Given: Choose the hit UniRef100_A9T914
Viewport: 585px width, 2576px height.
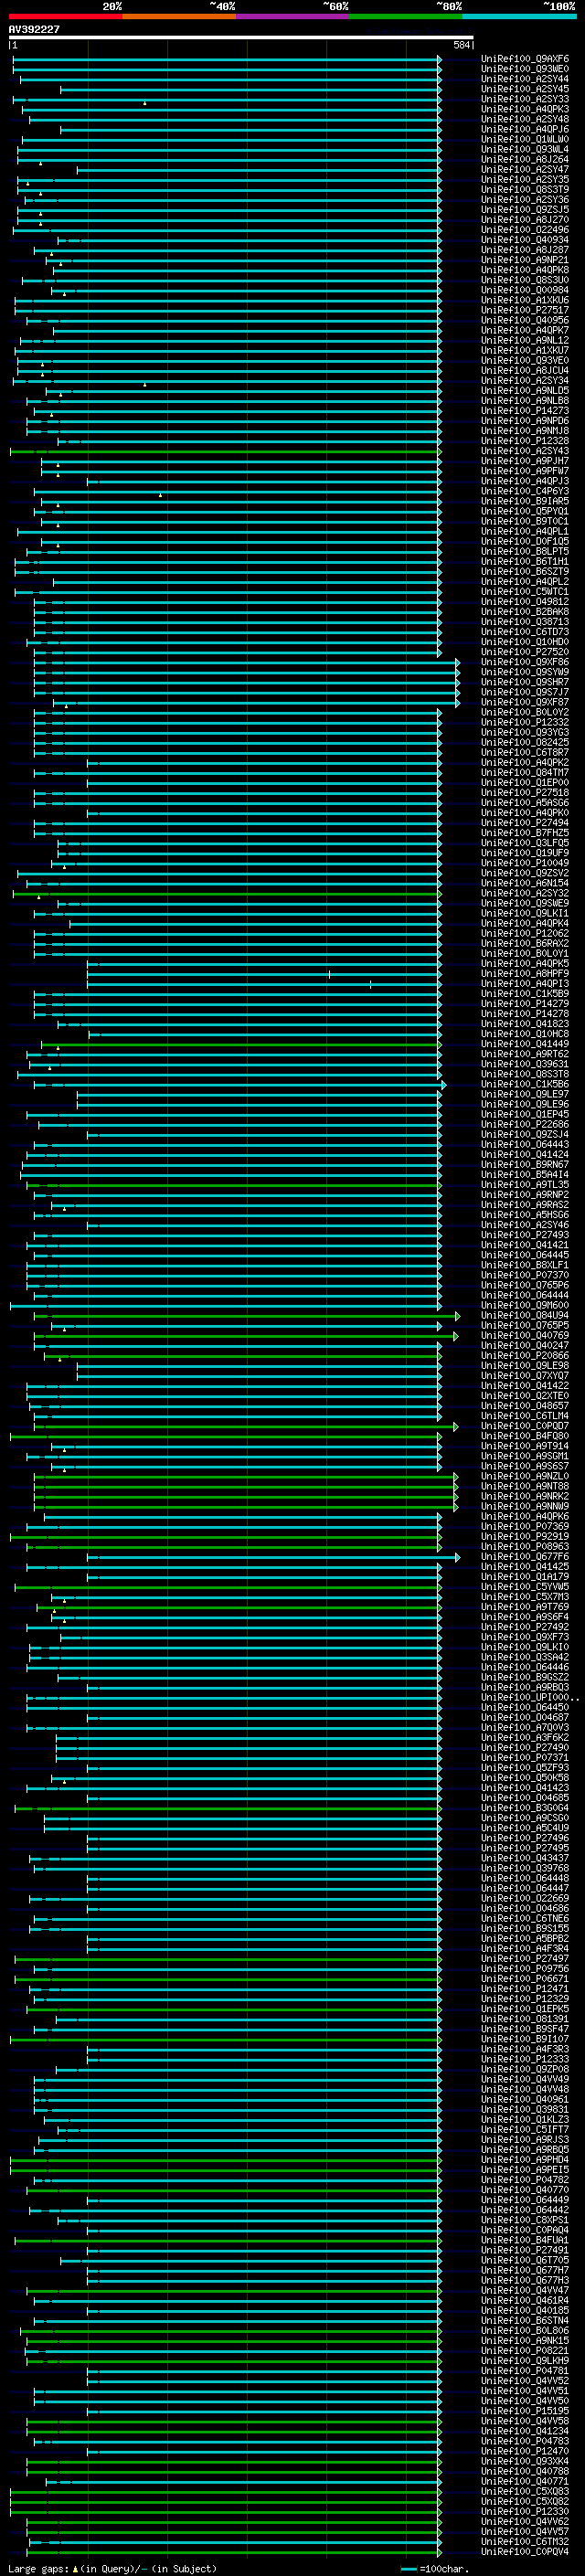Looking at the screenshot, I should (525, 1446).
